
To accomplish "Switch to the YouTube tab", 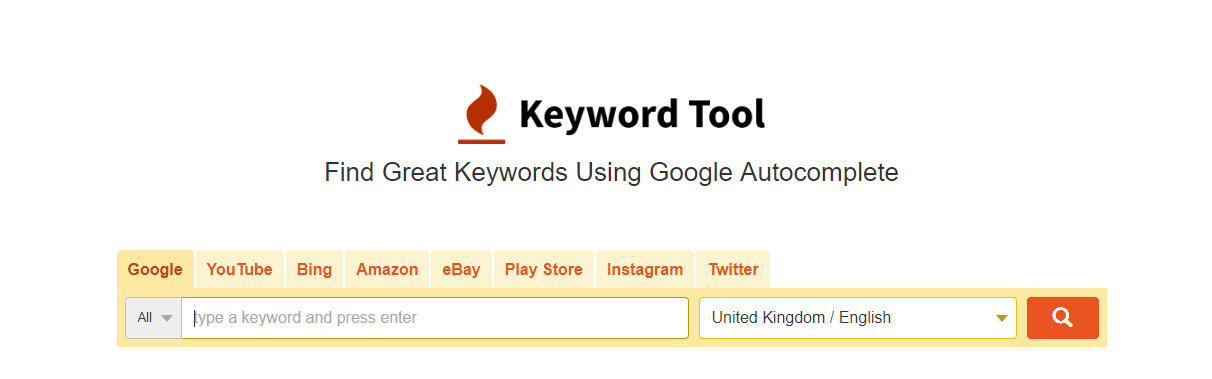I will pos(239,269).
